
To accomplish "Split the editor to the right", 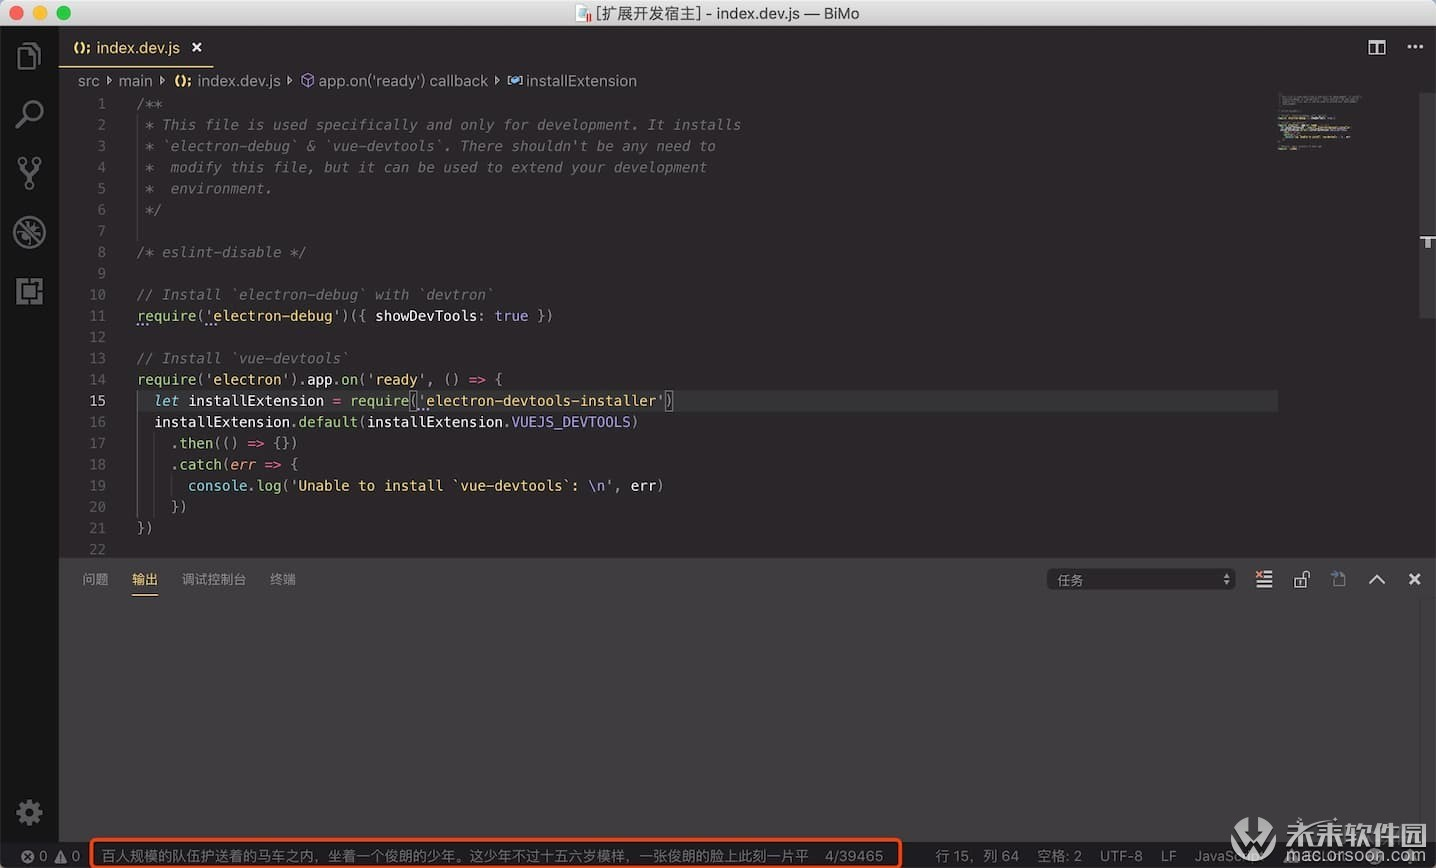I will click(x=1377, y=47).
